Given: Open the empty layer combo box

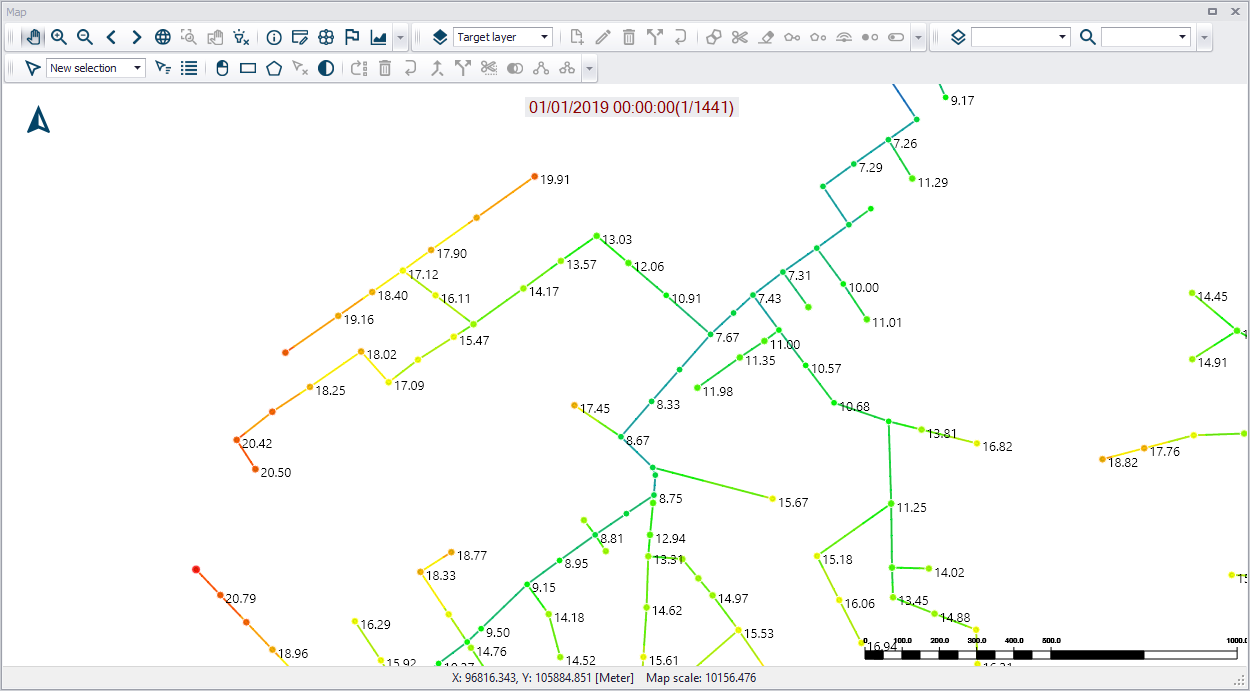Looking at the screenshot, I should pyautogui.click(x=1021, y=37).
